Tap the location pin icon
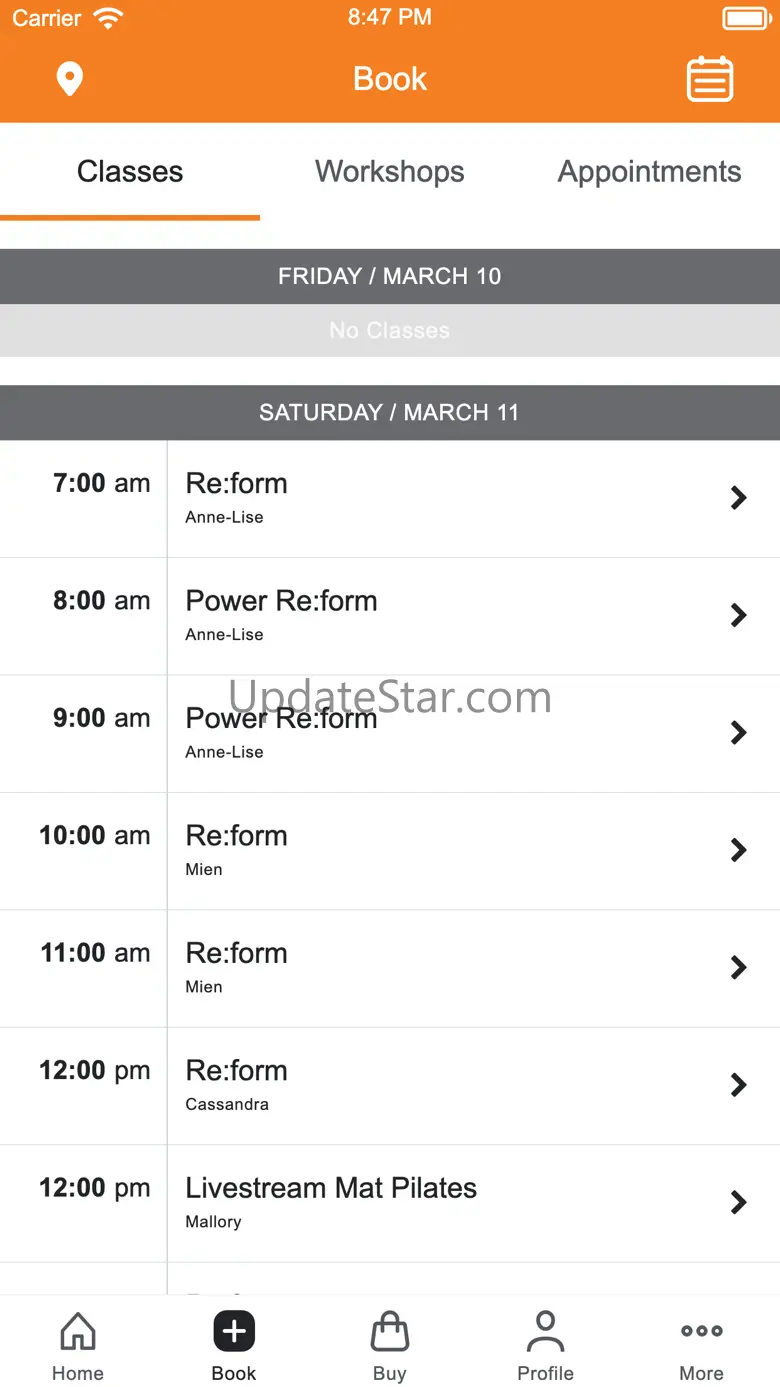 point(69,79)
